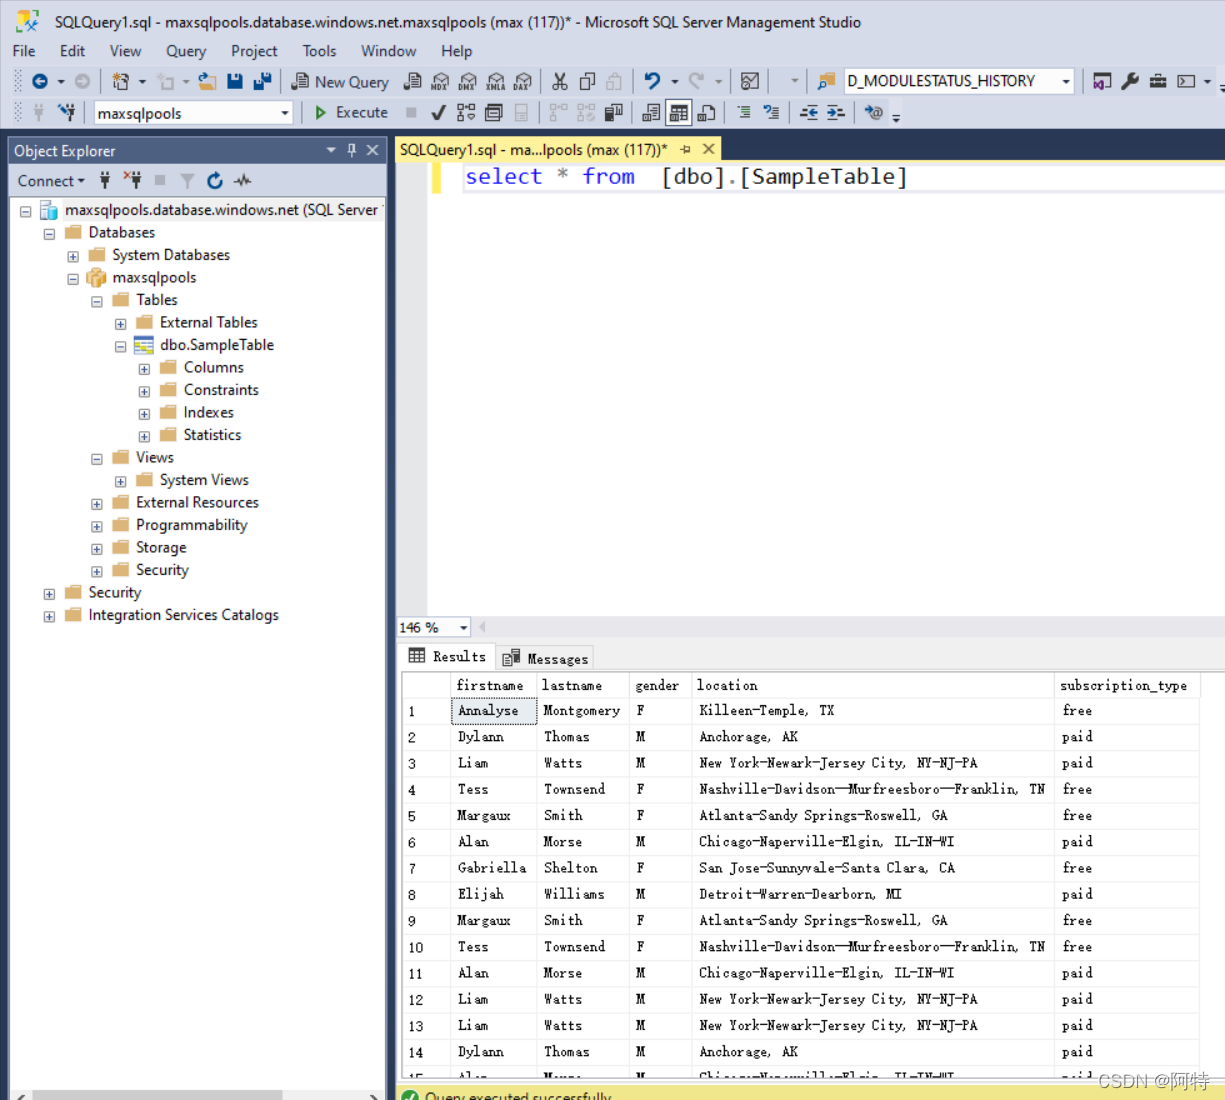Click the Copy icon in the toolbar
Viewport: 1225px width, 1100px height.
click(x=587, y=81)
